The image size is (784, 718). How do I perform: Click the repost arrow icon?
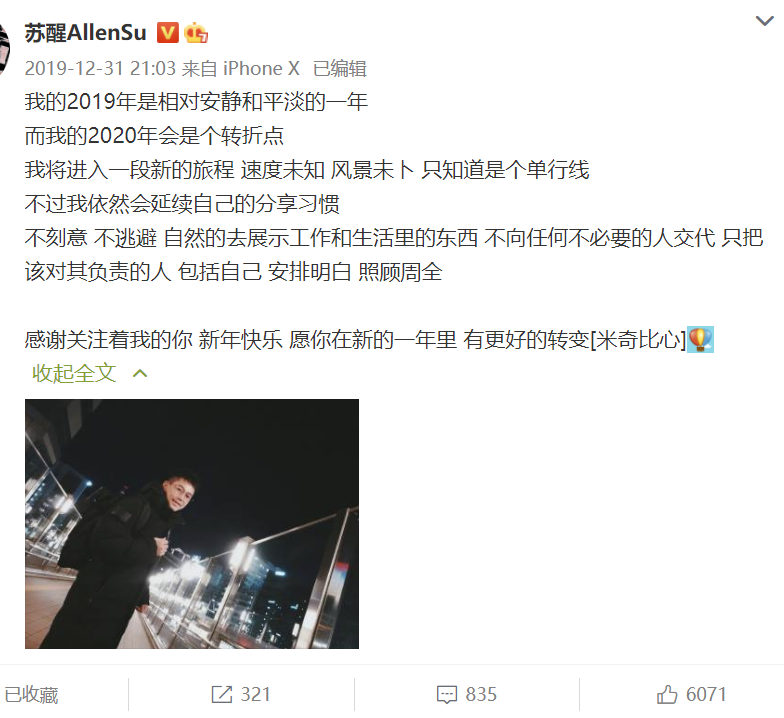[x=222, y=694]
